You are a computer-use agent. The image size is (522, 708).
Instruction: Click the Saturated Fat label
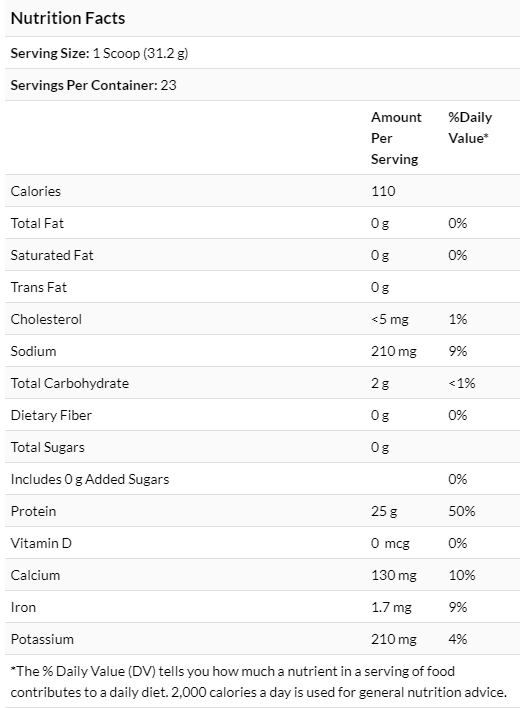click(x=52, y=255)
